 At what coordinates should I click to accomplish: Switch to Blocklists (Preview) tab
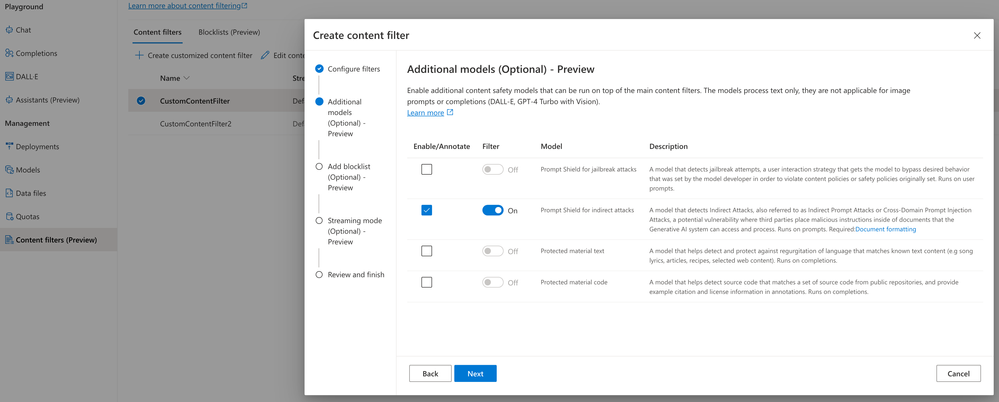click(229, 32)
